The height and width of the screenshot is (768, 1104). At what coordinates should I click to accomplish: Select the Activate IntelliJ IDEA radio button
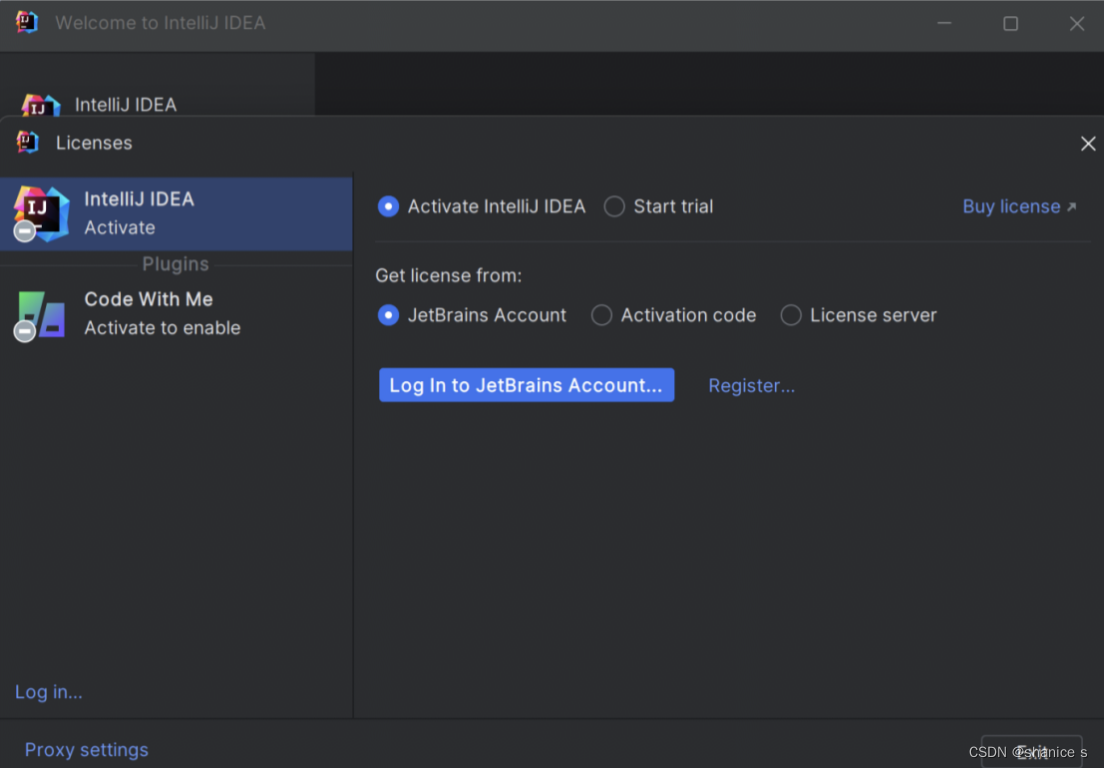(388, 206)
